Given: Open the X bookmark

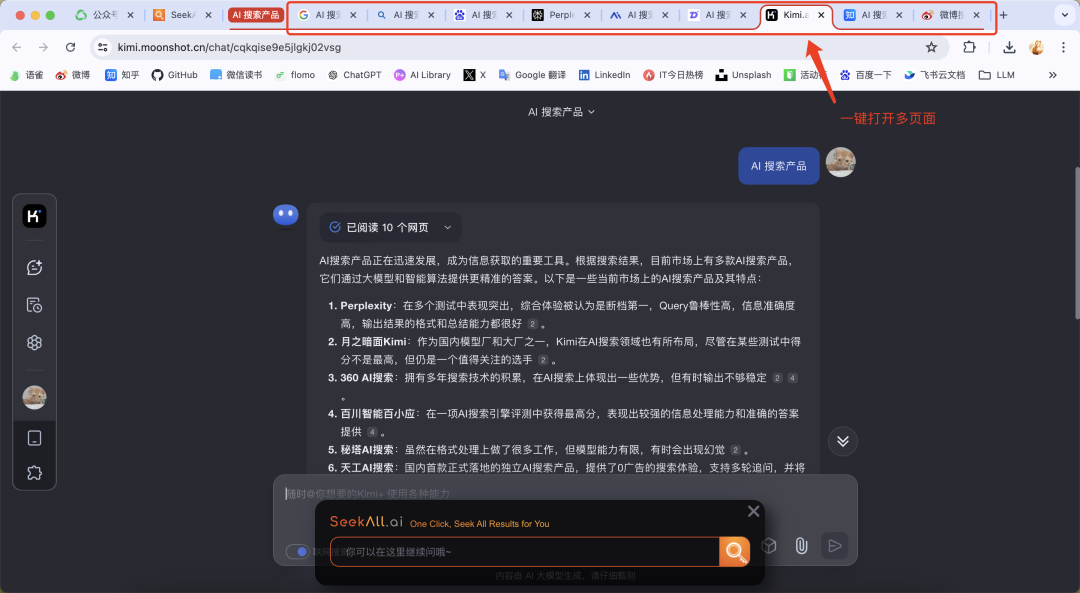Looking at the screenshot, I should [x=475, y=75].
